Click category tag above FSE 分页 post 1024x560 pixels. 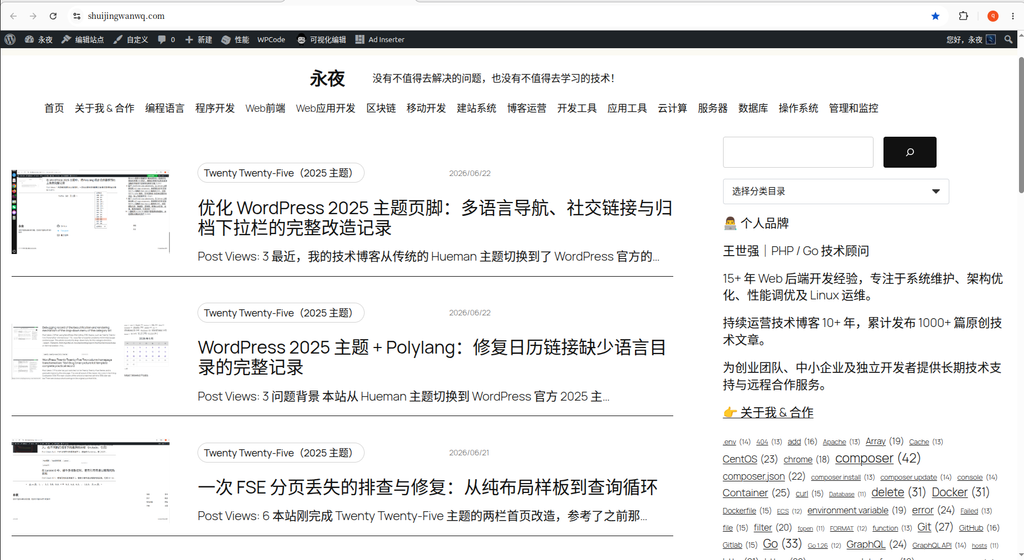click(x=281, y=452)
